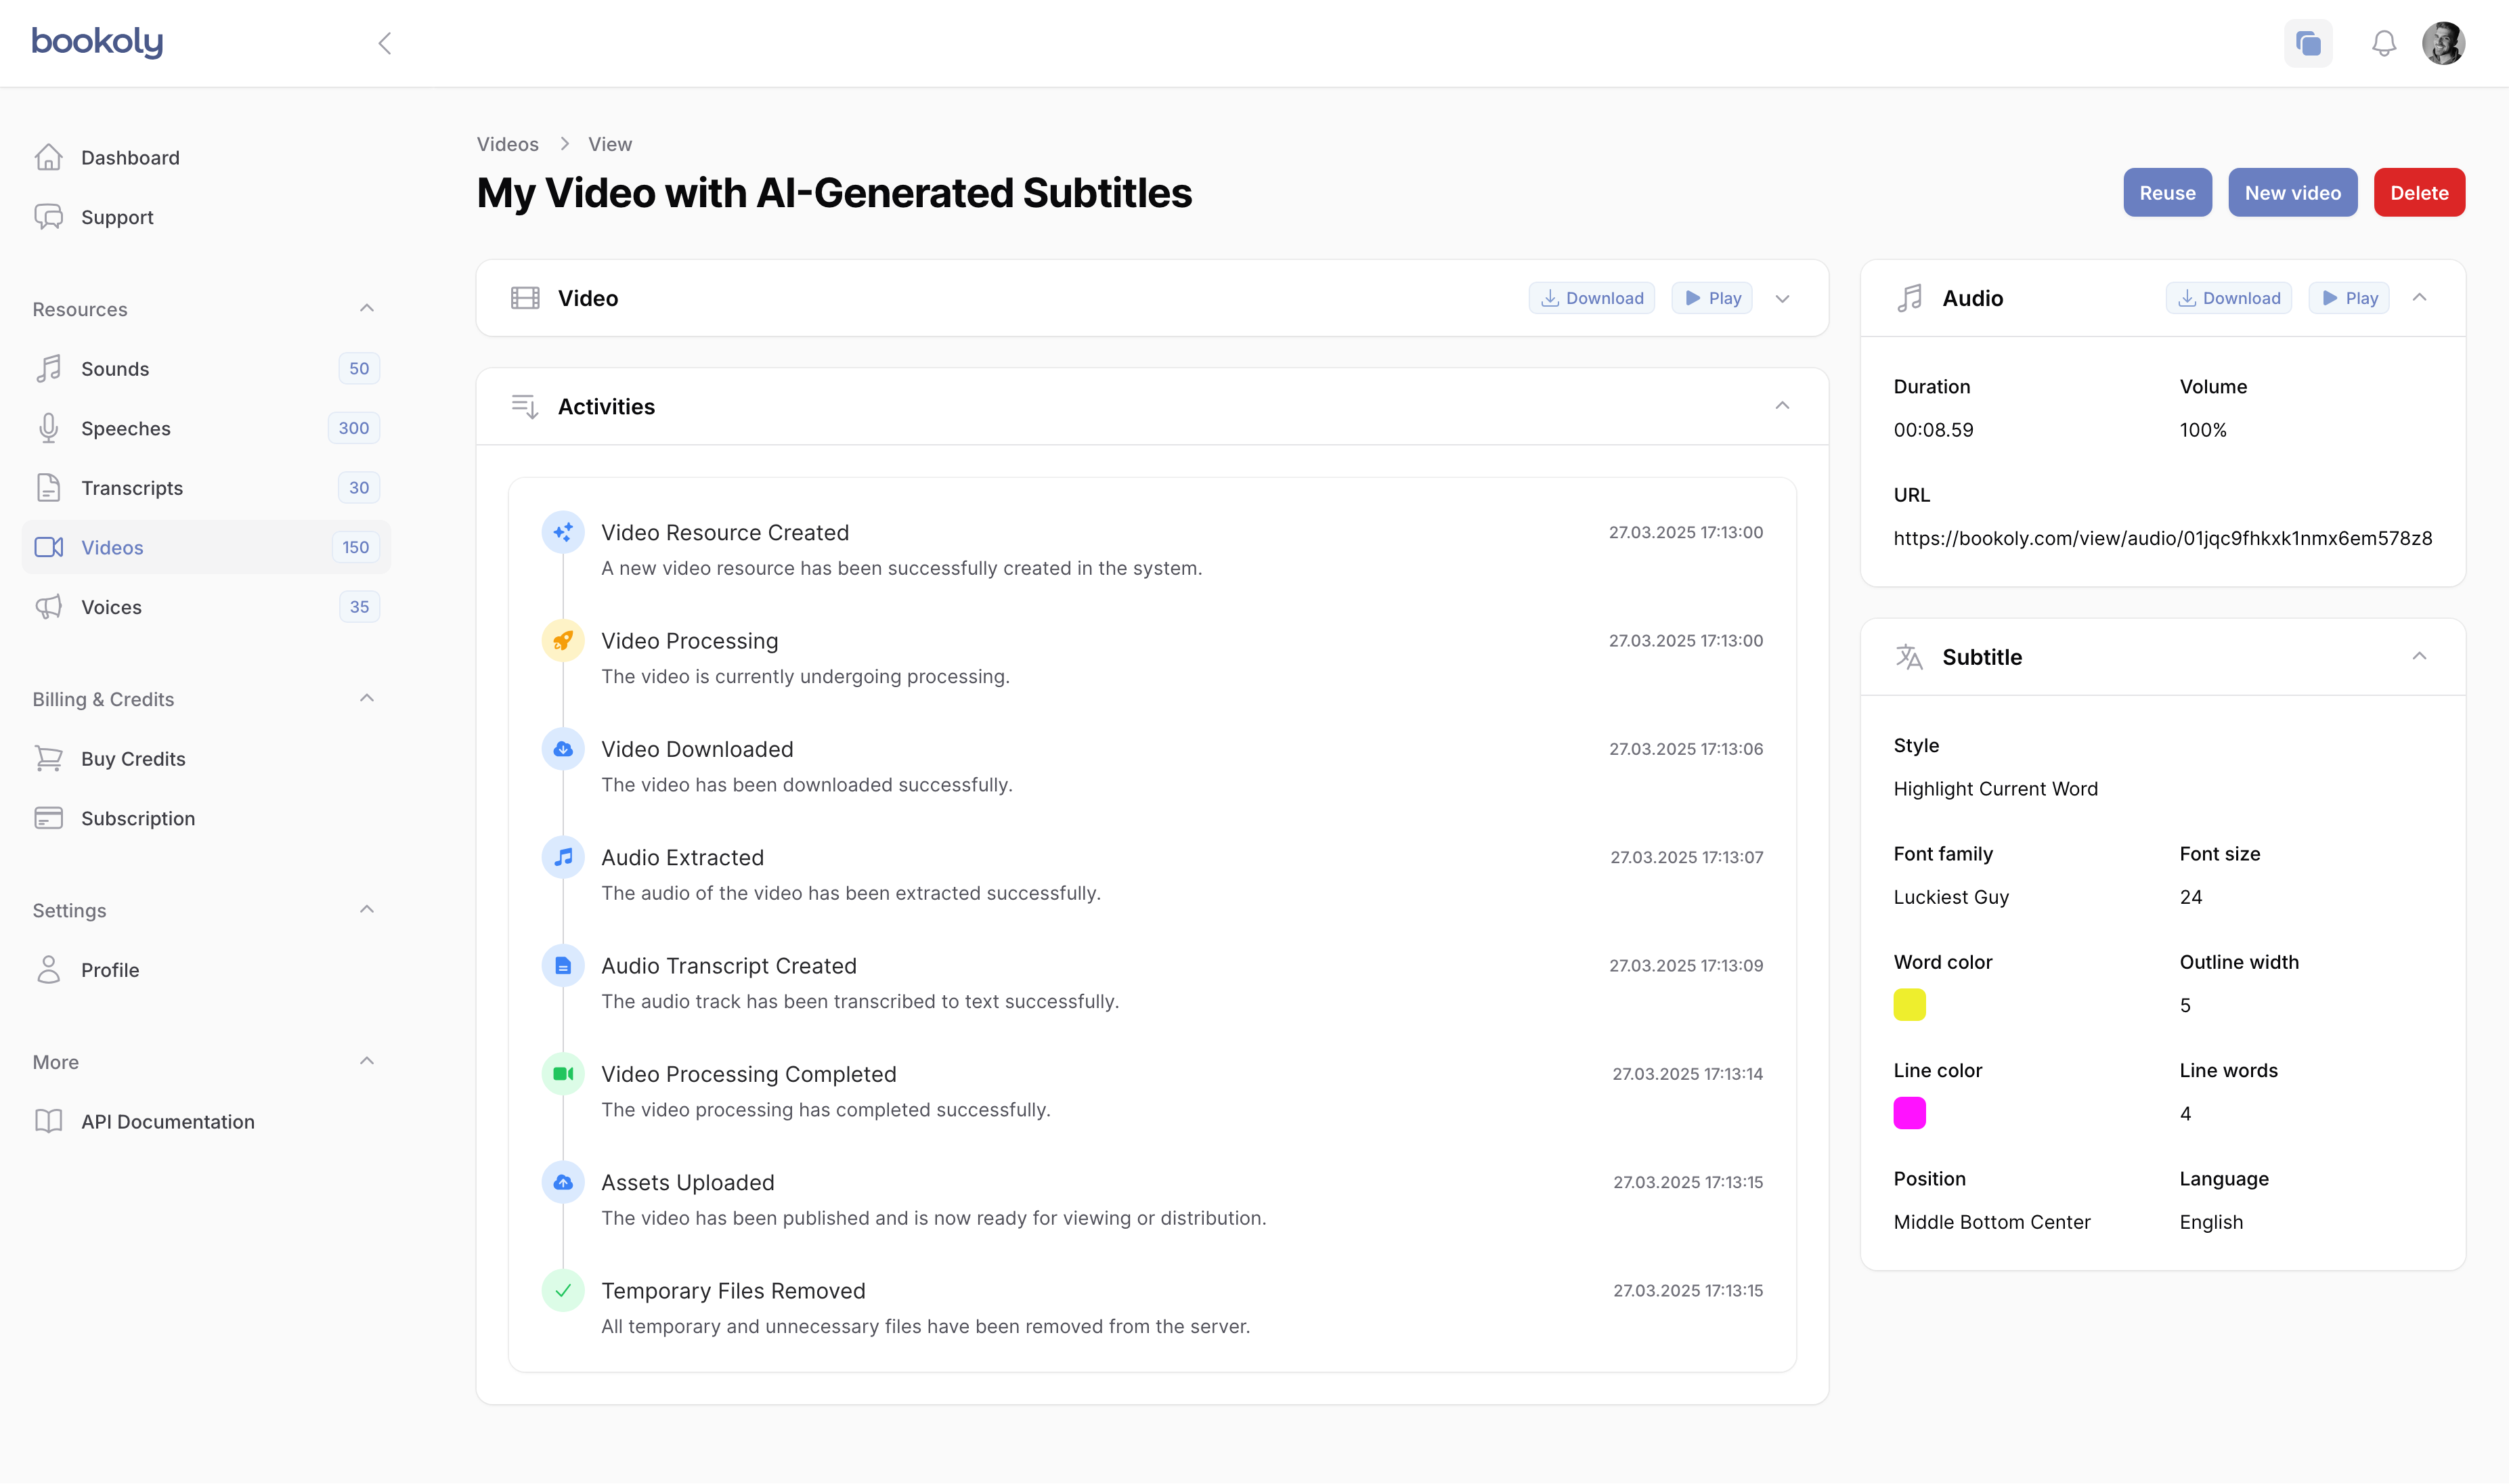
Task: Collapse the Subtitle panel
Action: pos(2419,657)
